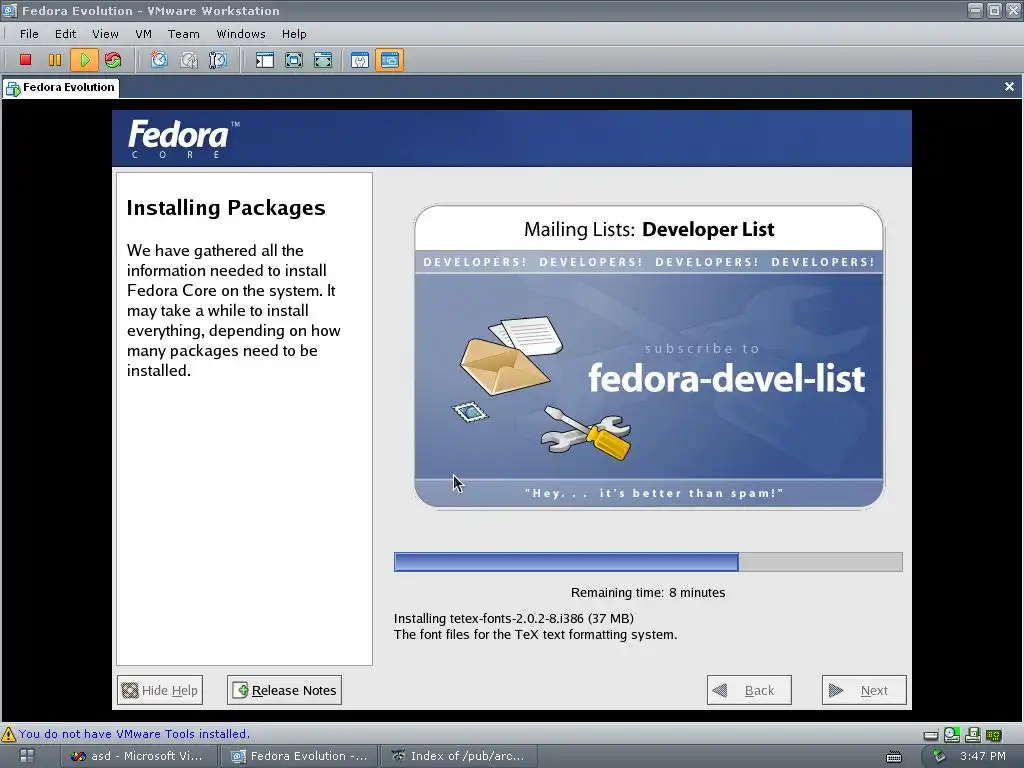Click the red Power Off toolbar icon
The height and width of the screenshot is (768, 1024).
(x=25, y=60)
